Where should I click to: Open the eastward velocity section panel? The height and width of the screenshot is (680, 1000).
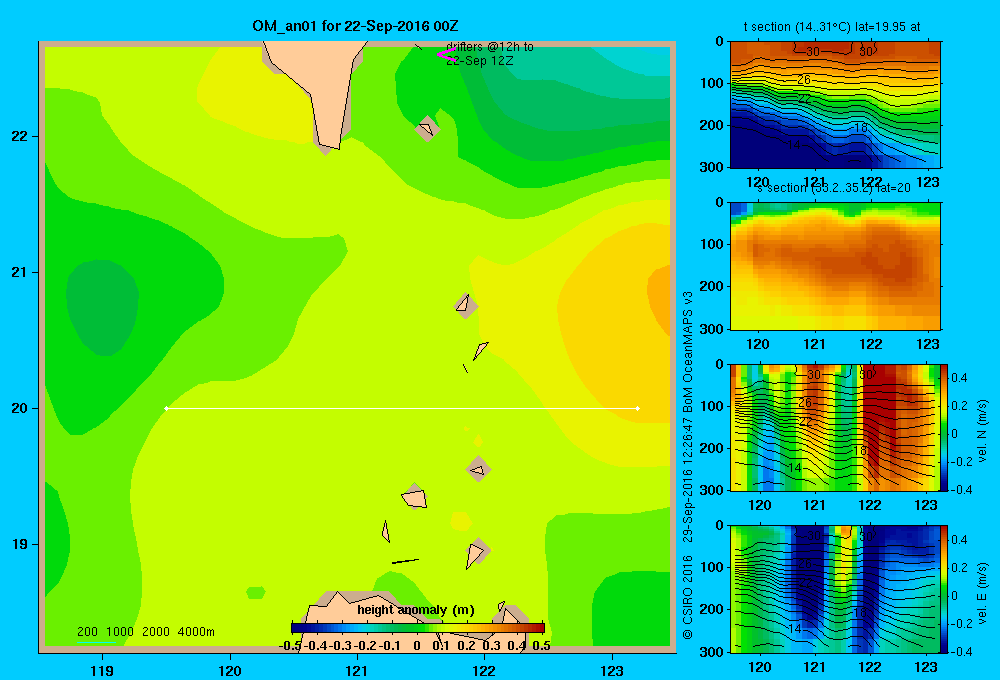point(835,589)
